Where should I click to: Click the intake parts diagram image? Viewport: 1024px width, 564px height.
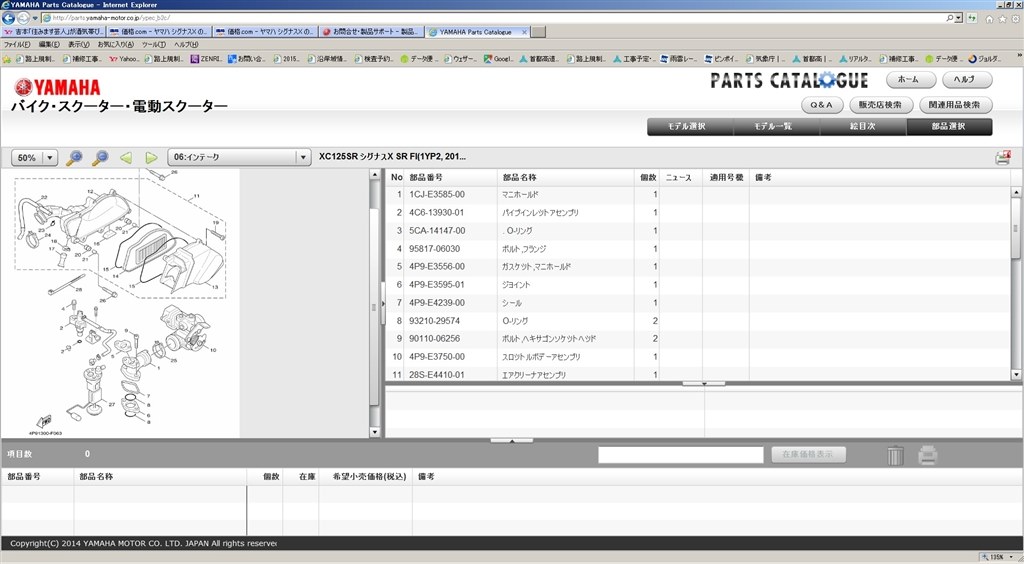point(121,304)
